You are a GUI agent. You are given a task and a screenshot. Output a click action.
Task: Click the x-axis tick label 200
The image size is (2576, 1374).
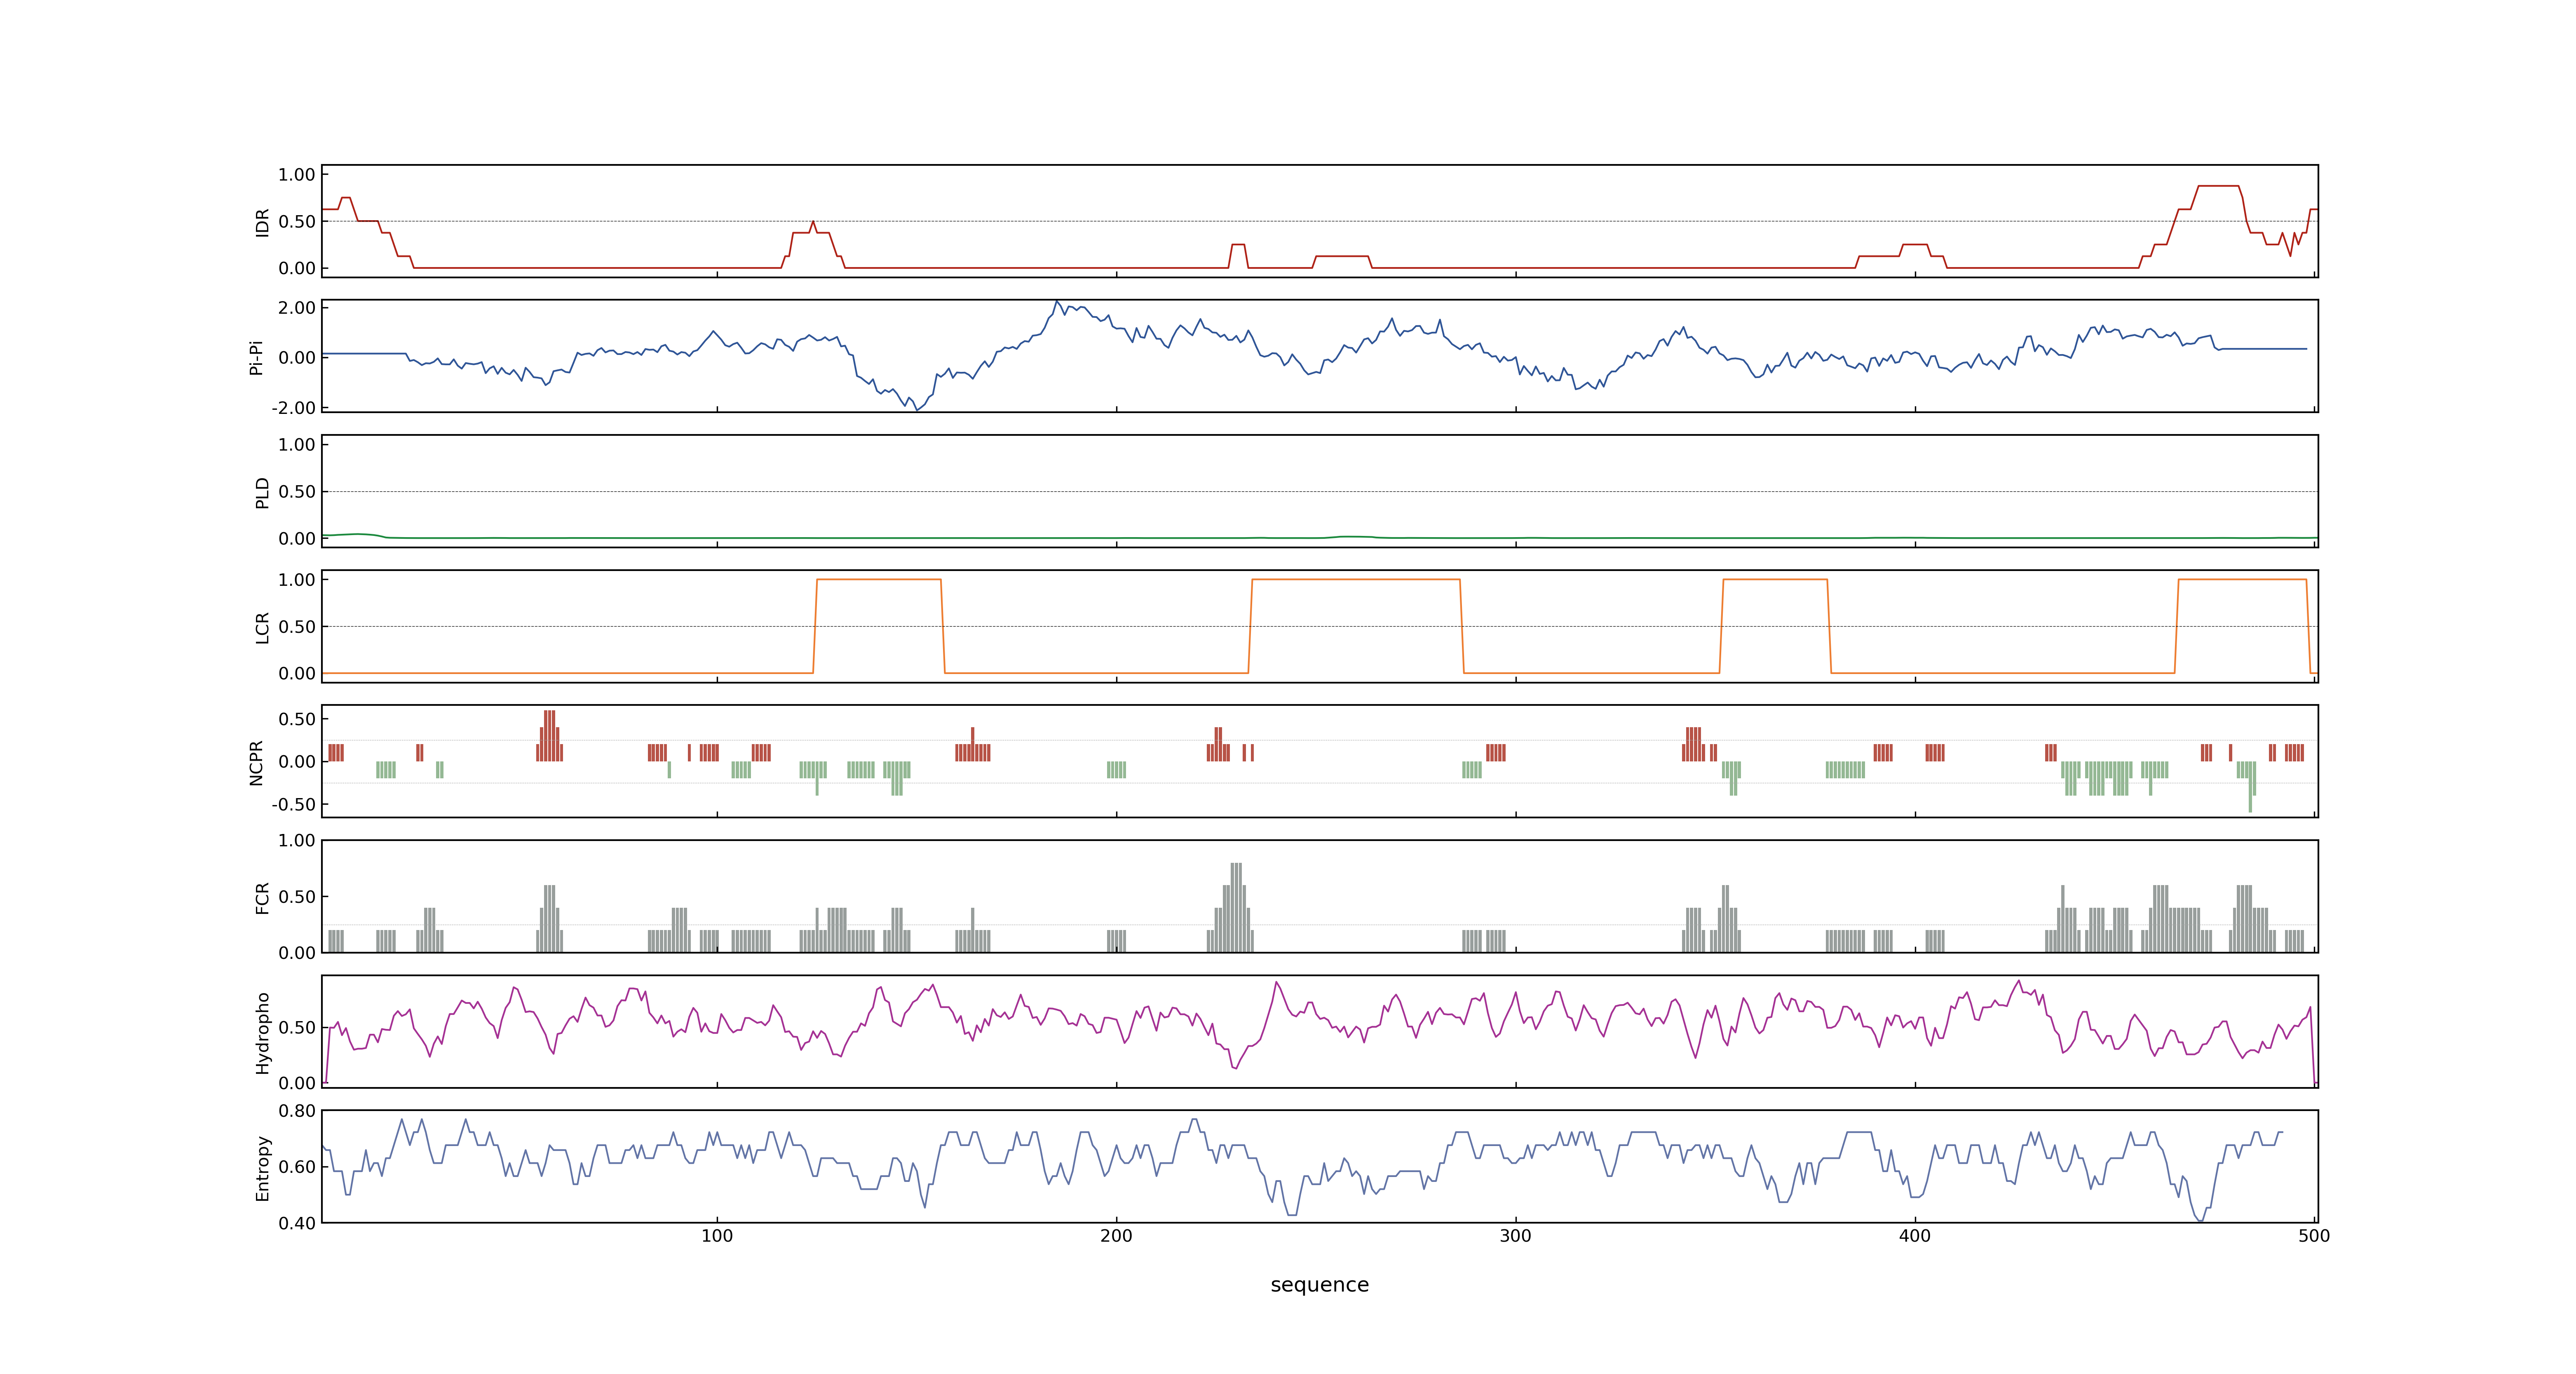click(x=1116, y=1236)
